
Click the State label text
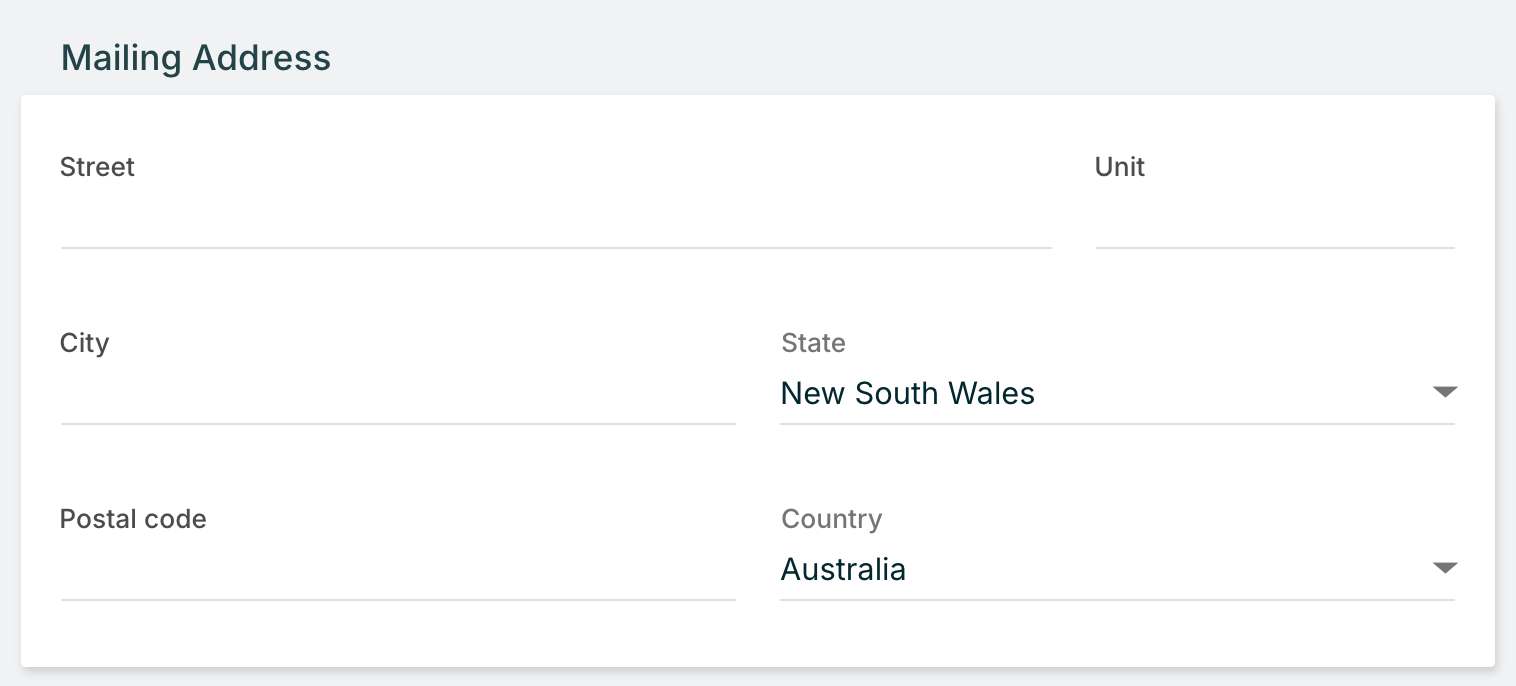(x=813, y=343)
